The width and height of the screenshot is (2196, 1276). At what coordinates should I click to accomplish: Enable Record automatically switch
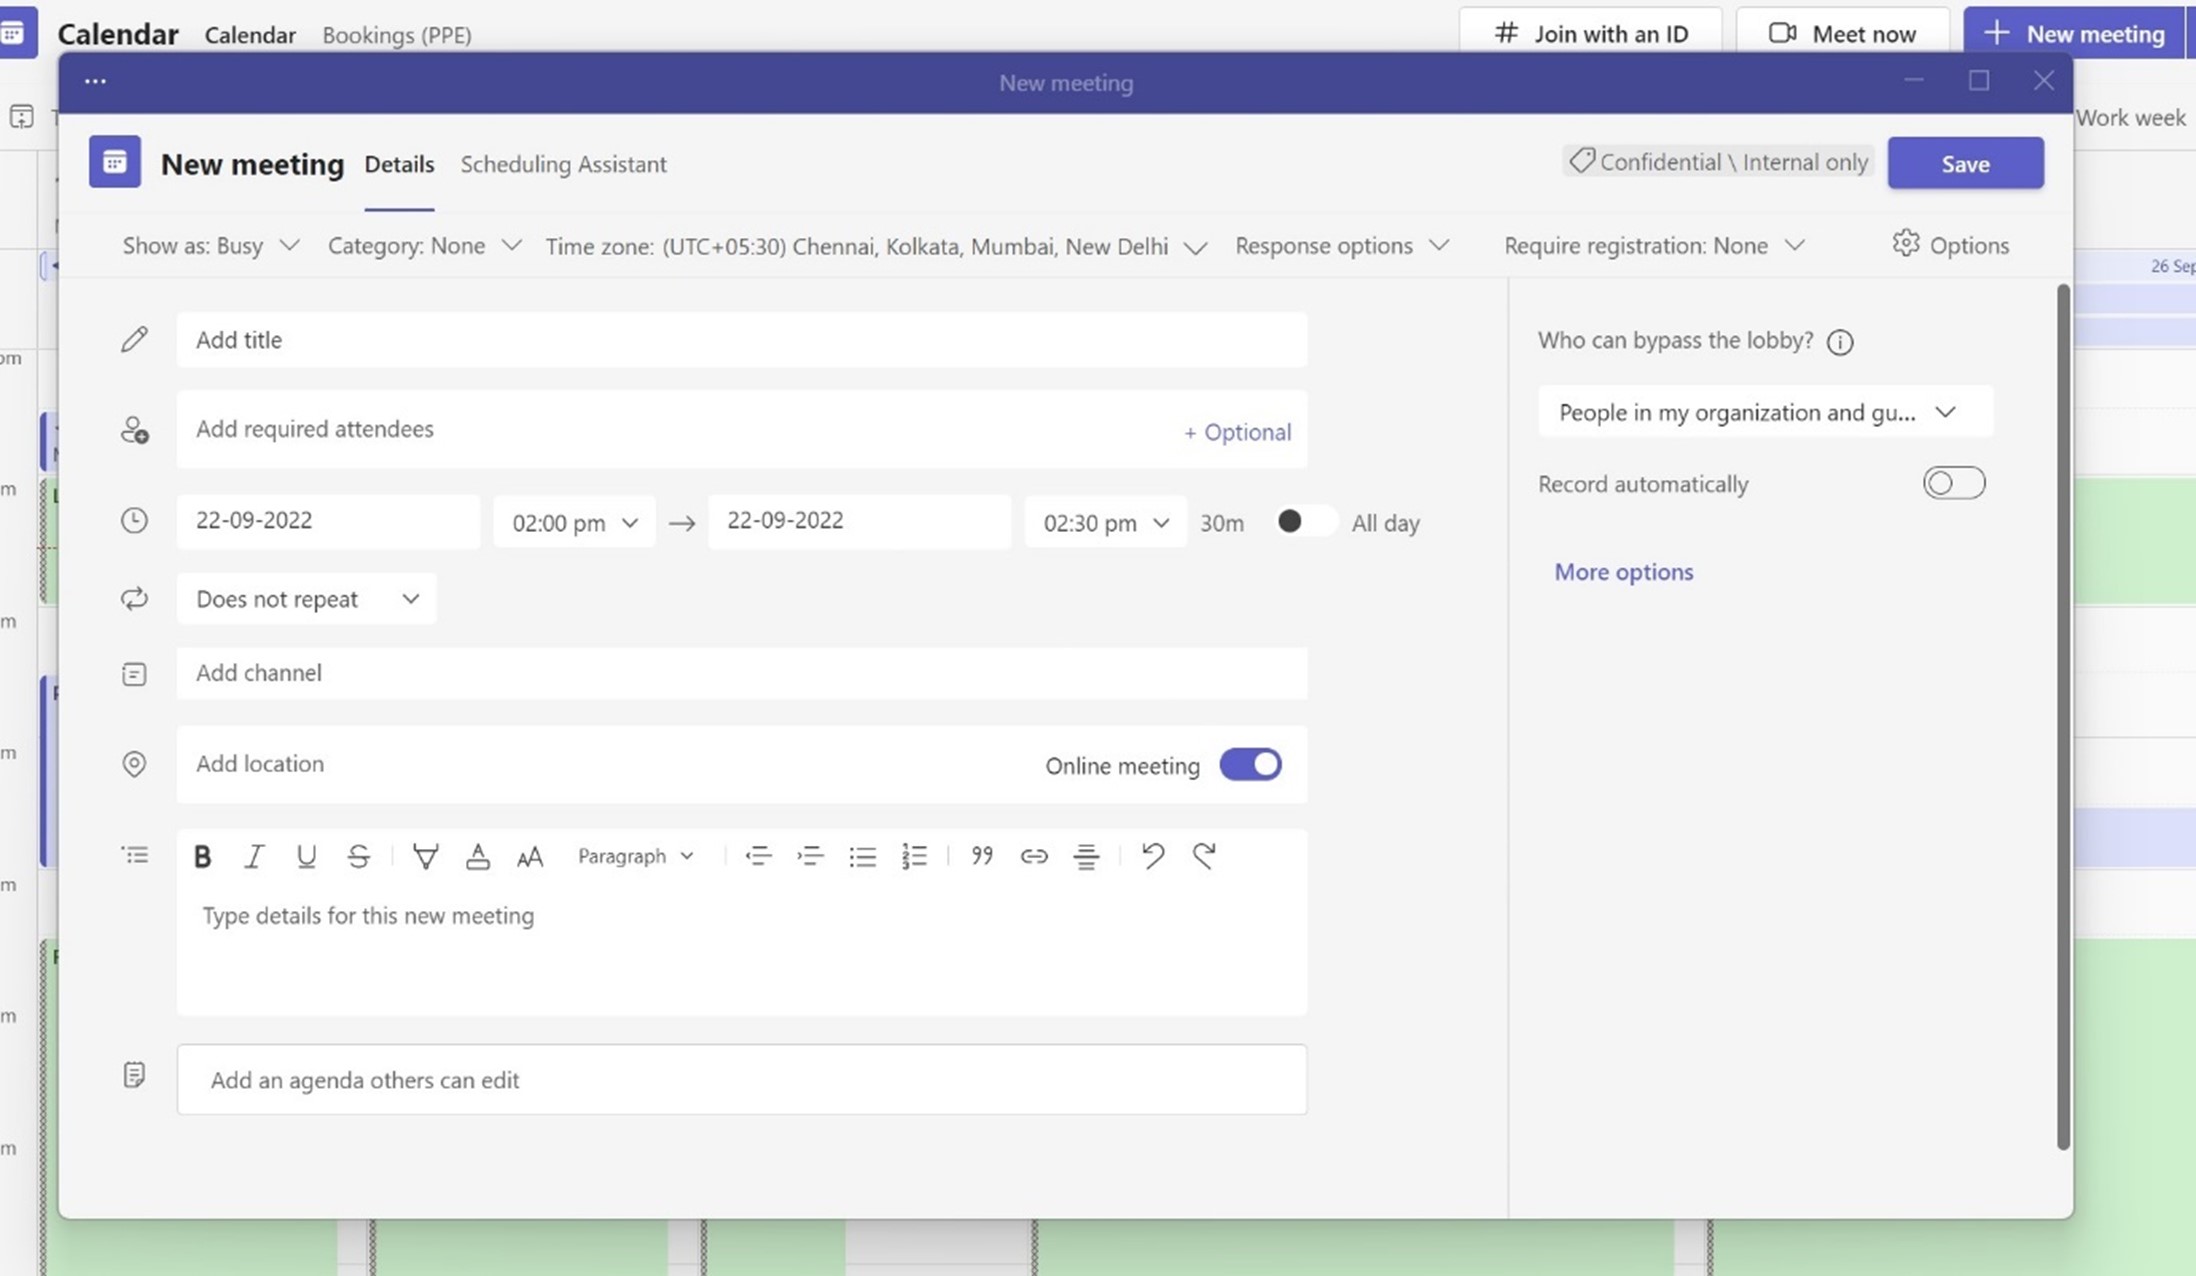1953,484
